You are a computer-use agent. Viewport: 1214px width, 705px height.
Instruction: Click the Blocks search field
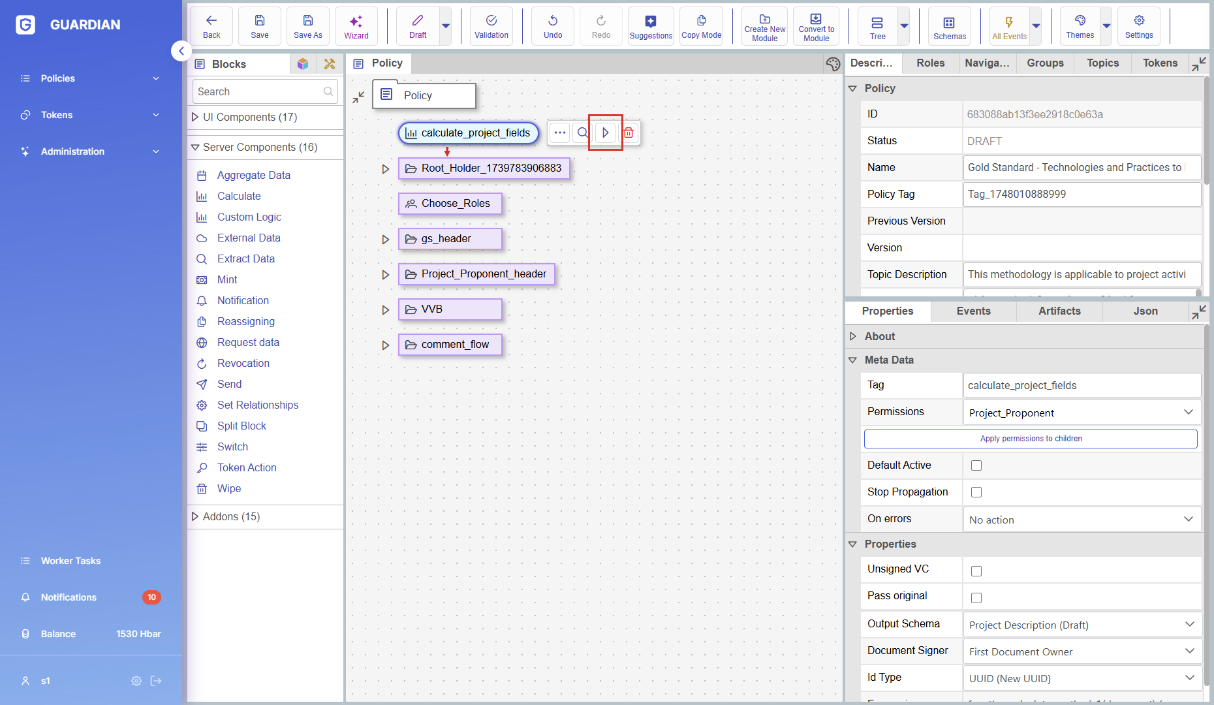(258, 92)
